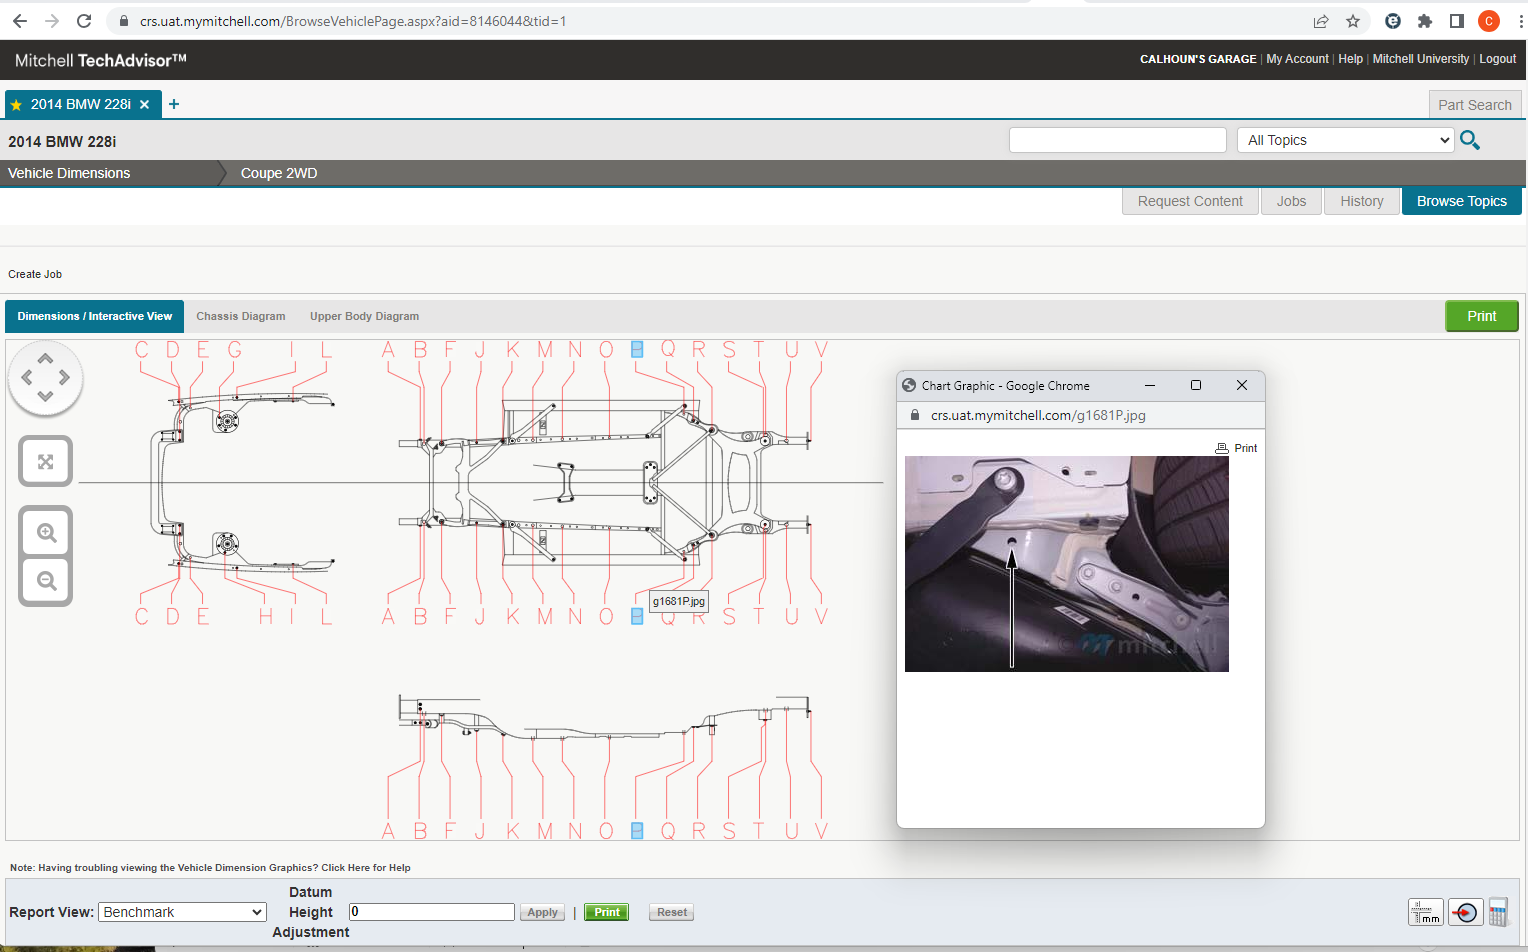Image resolution: width=1528 pixels, height=952 pixels.
Task: Open the Chrome side panel icon
Action: click(x=1457, y=21)
